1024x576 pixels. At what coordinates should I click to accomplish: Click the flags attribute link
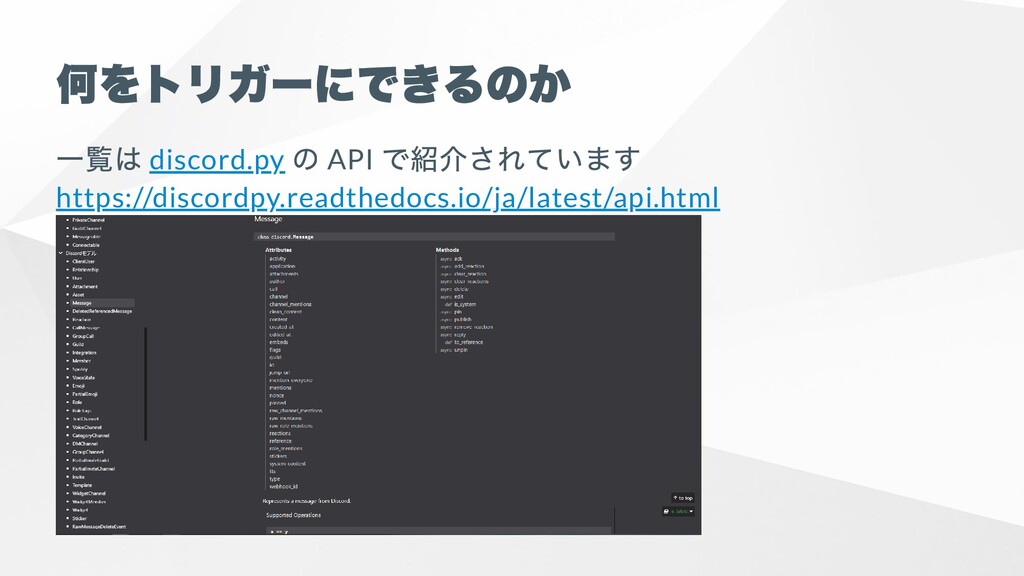point(275,350)
